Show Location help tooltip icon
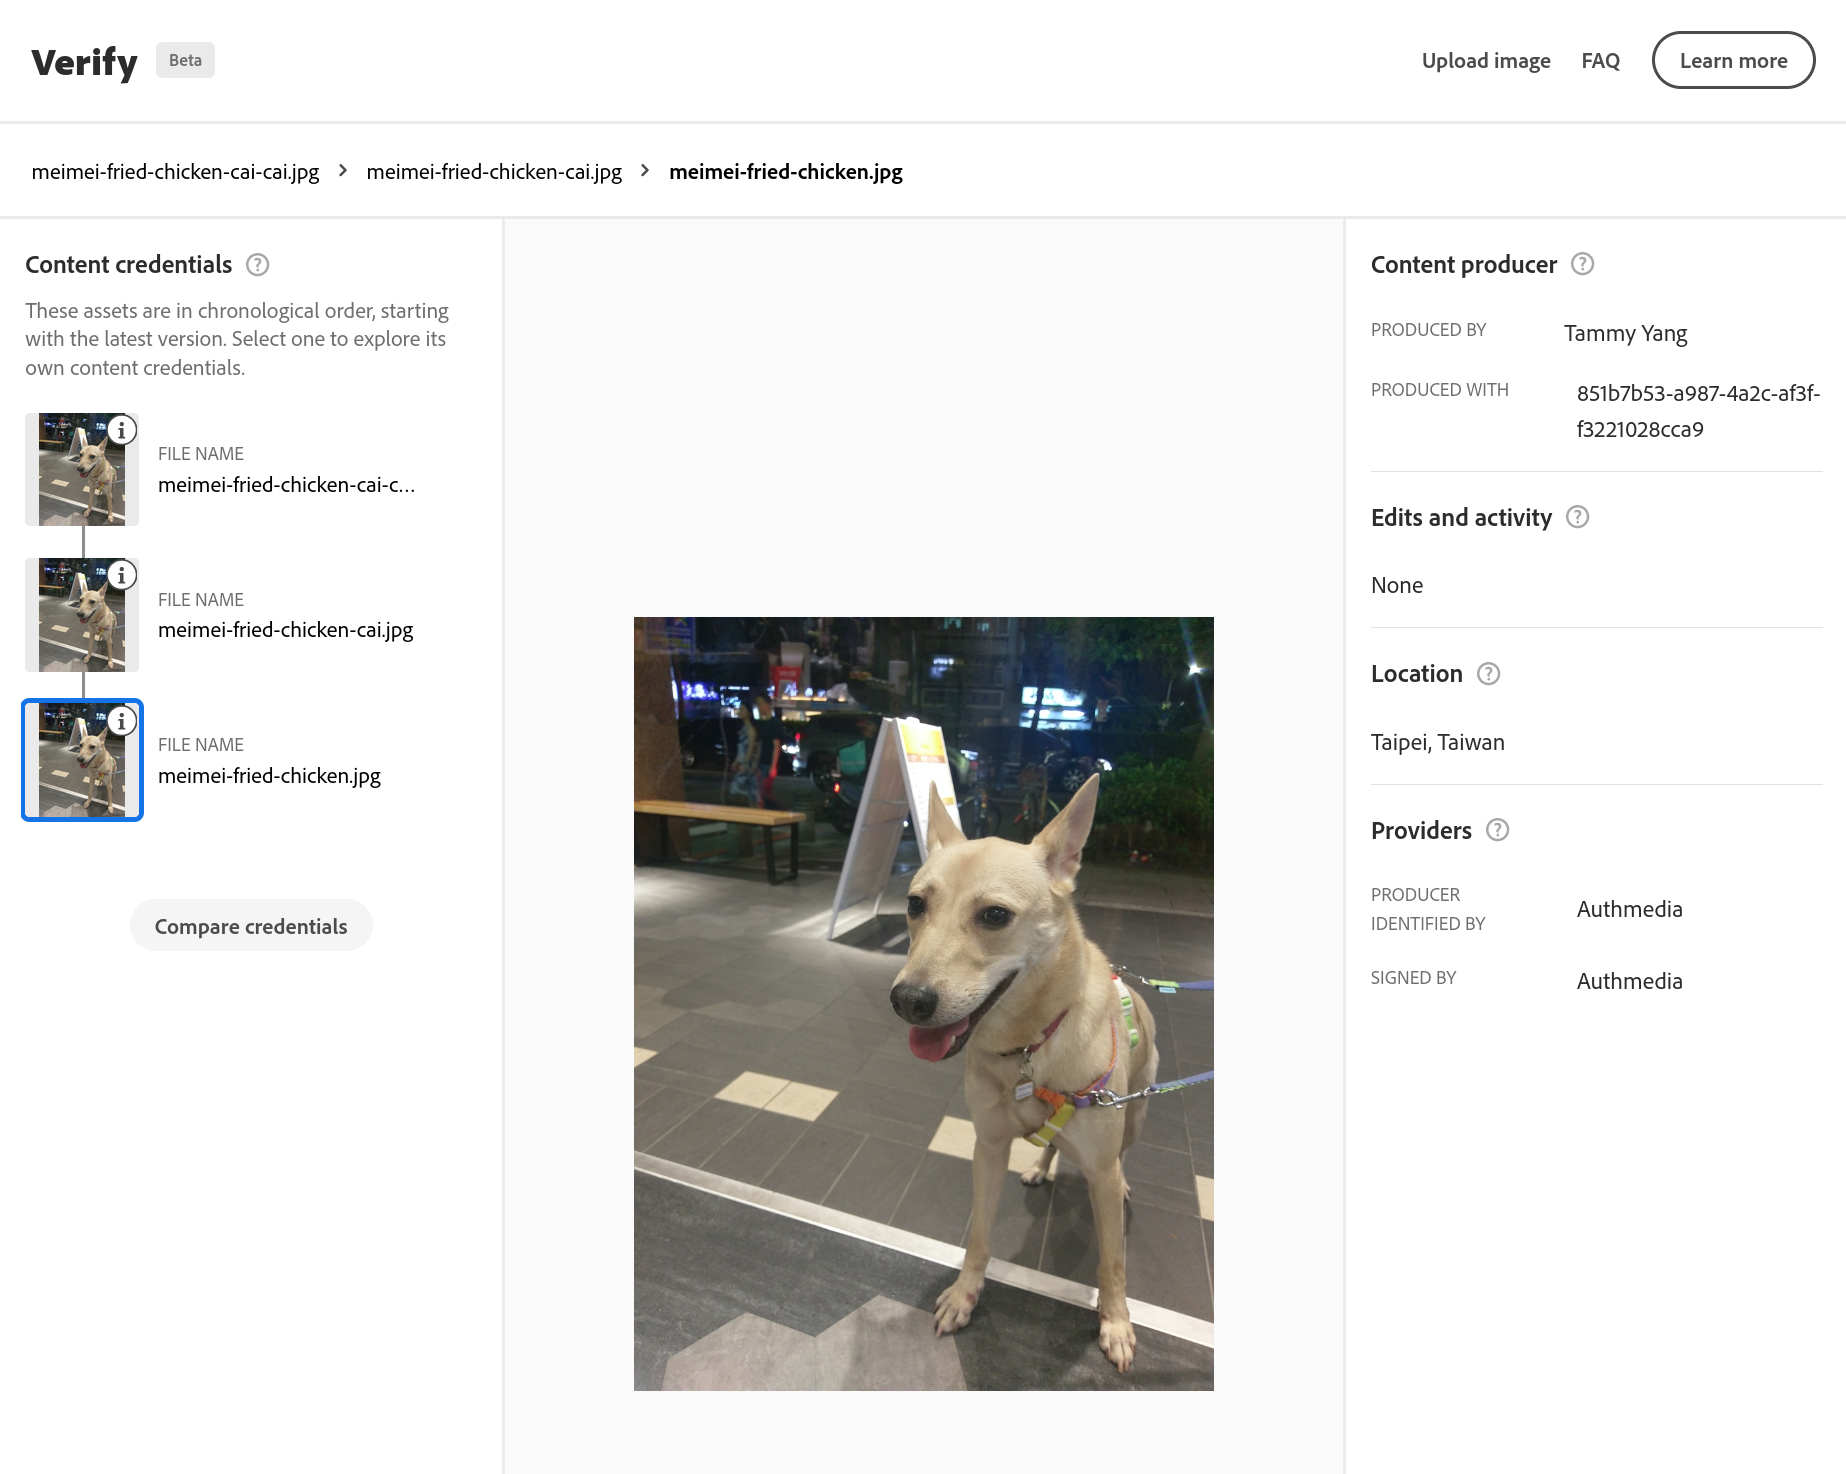 [1488, 674]
